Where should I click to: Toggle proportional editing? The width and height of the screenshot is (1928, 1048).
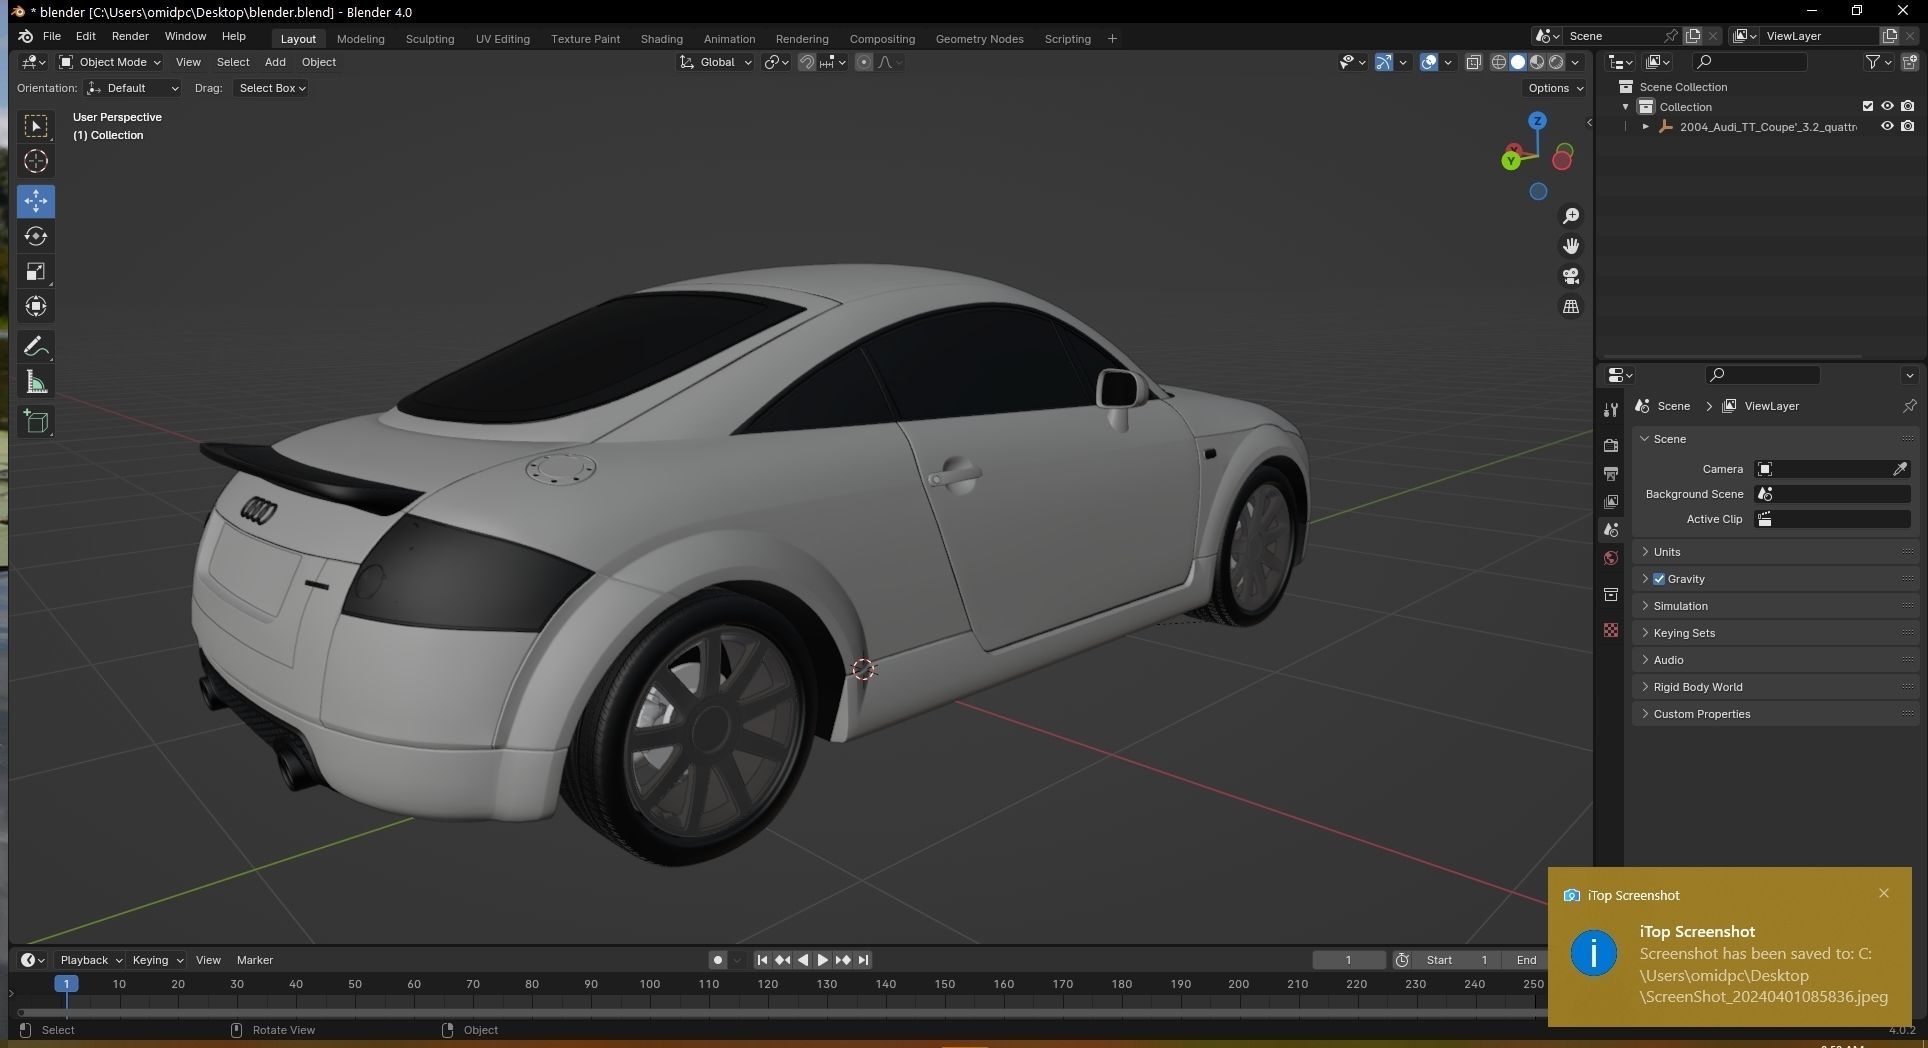coord(864,62)
